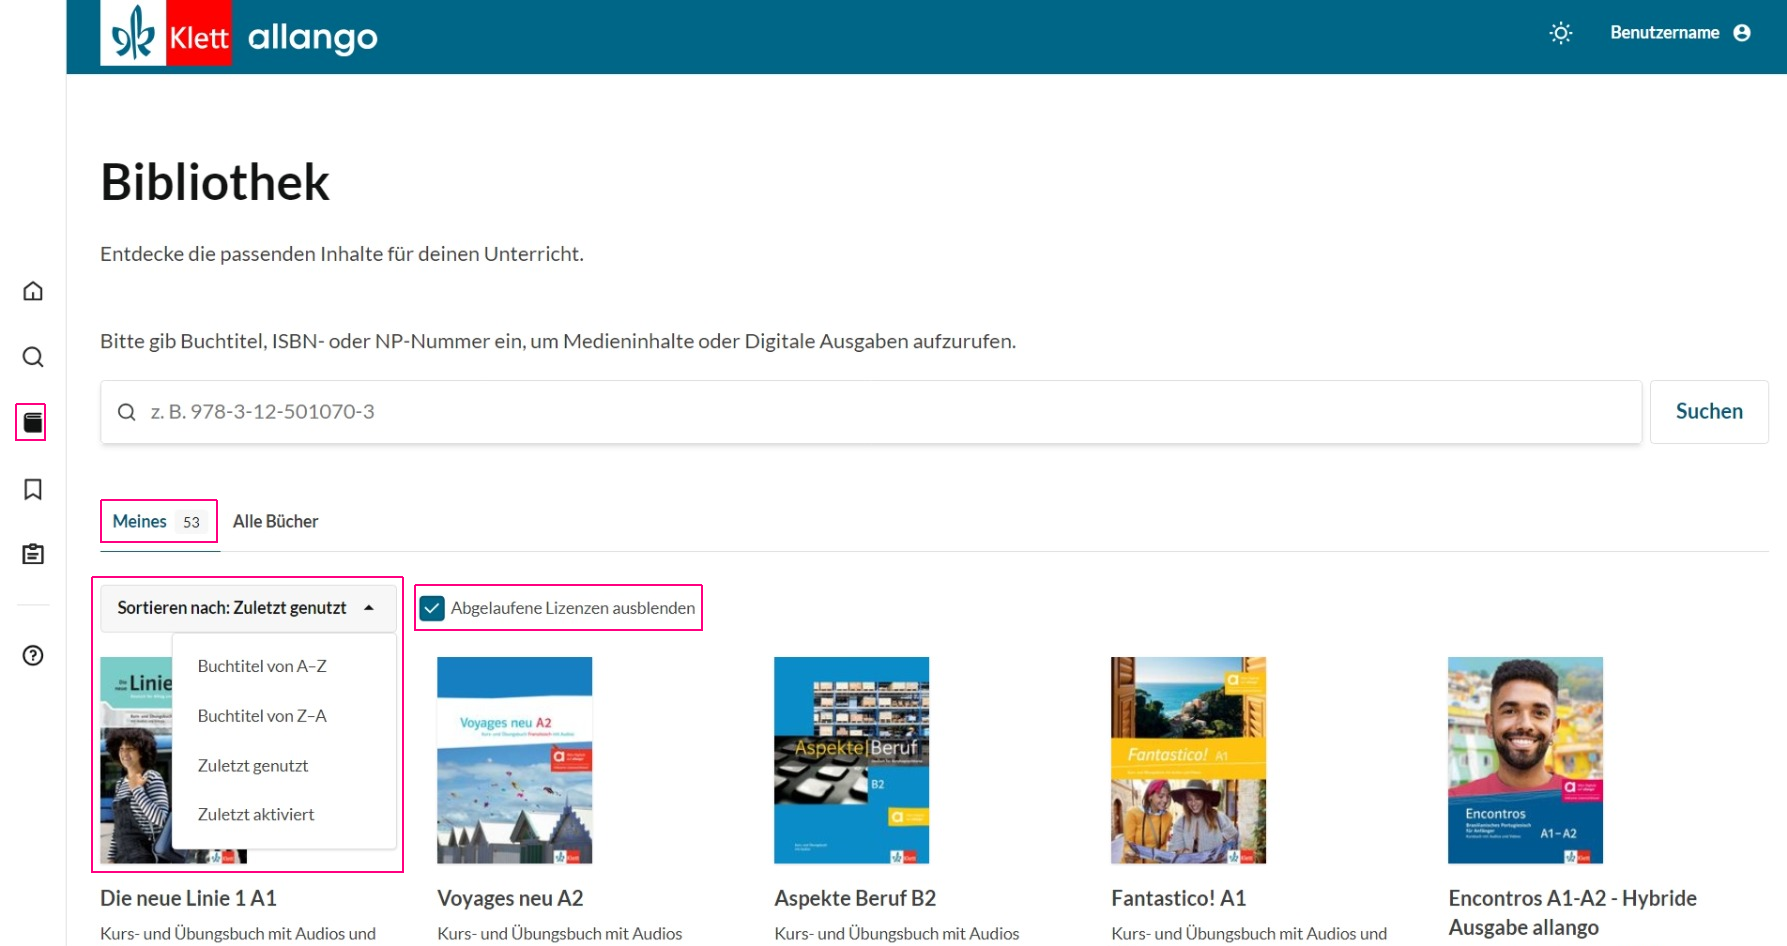Click the 'Bibliothek' page heading
Viewport: 1787px width, 946px height.
pos(215,182)
